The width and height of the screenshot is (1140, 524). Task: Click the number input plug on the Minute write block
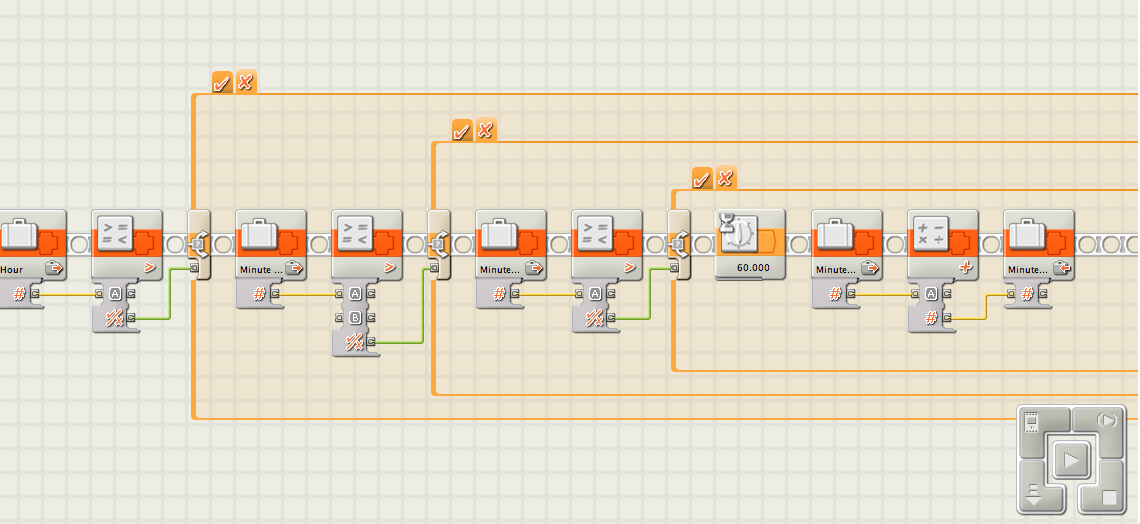pyautogui.click(x=1011, y=294)
